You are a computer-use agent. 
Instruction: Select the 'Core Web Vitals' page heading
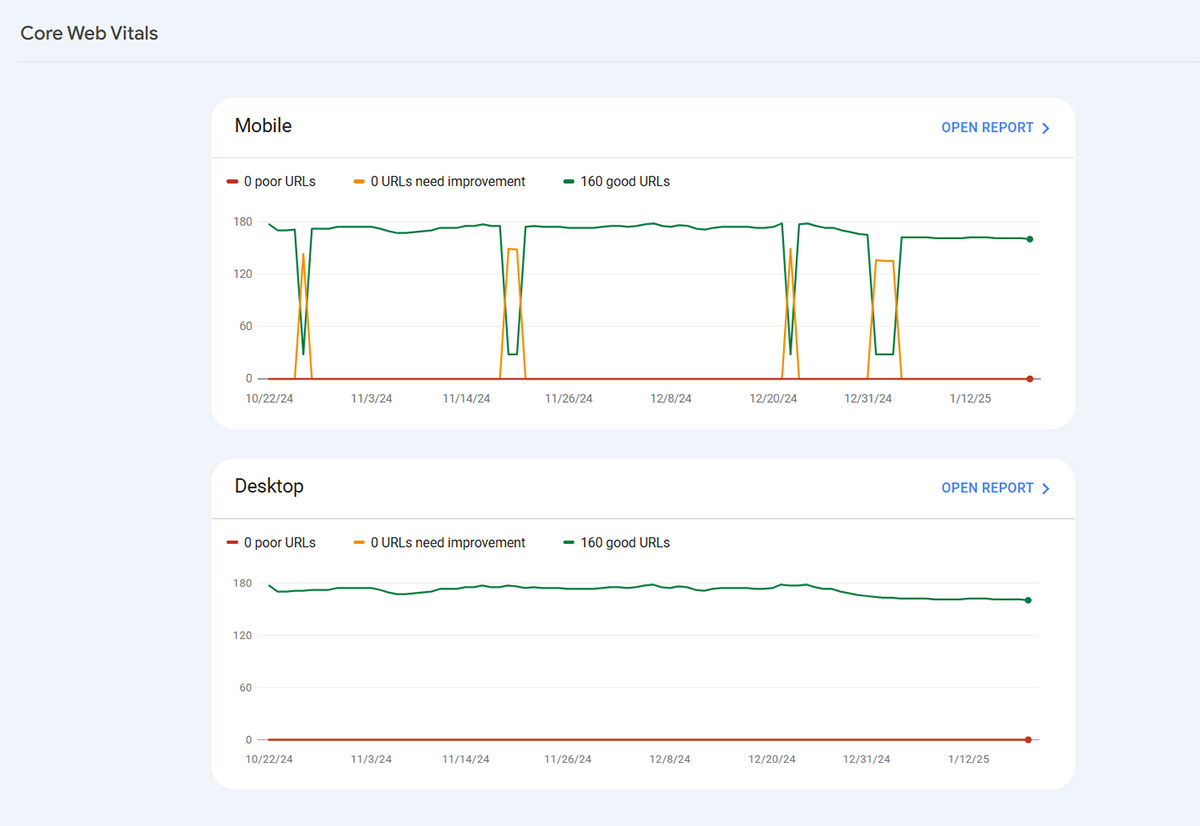click(89, 33)
